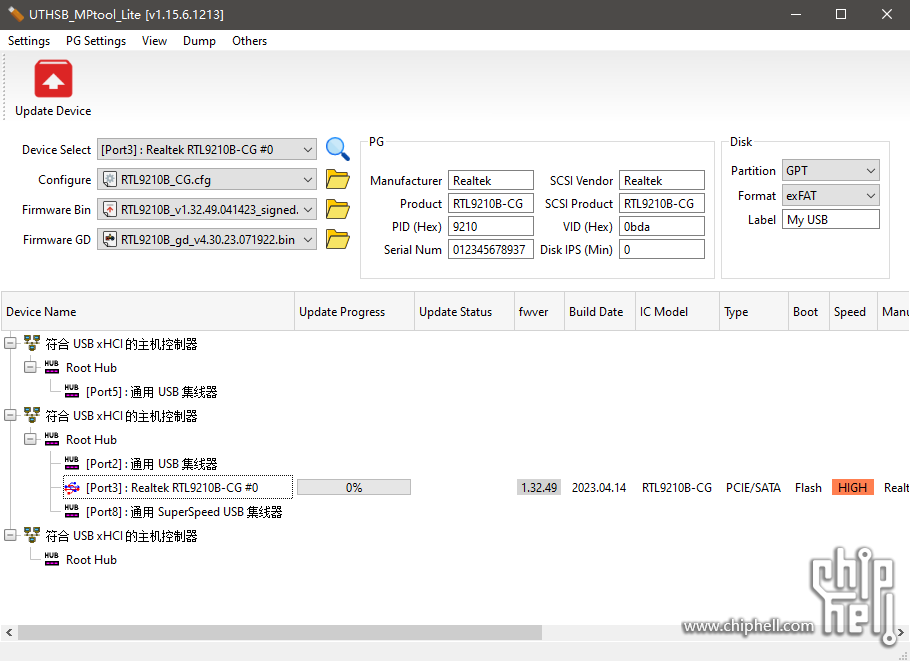Open the View menu
This screenshot has width=910, height=661.
(154, 41)
